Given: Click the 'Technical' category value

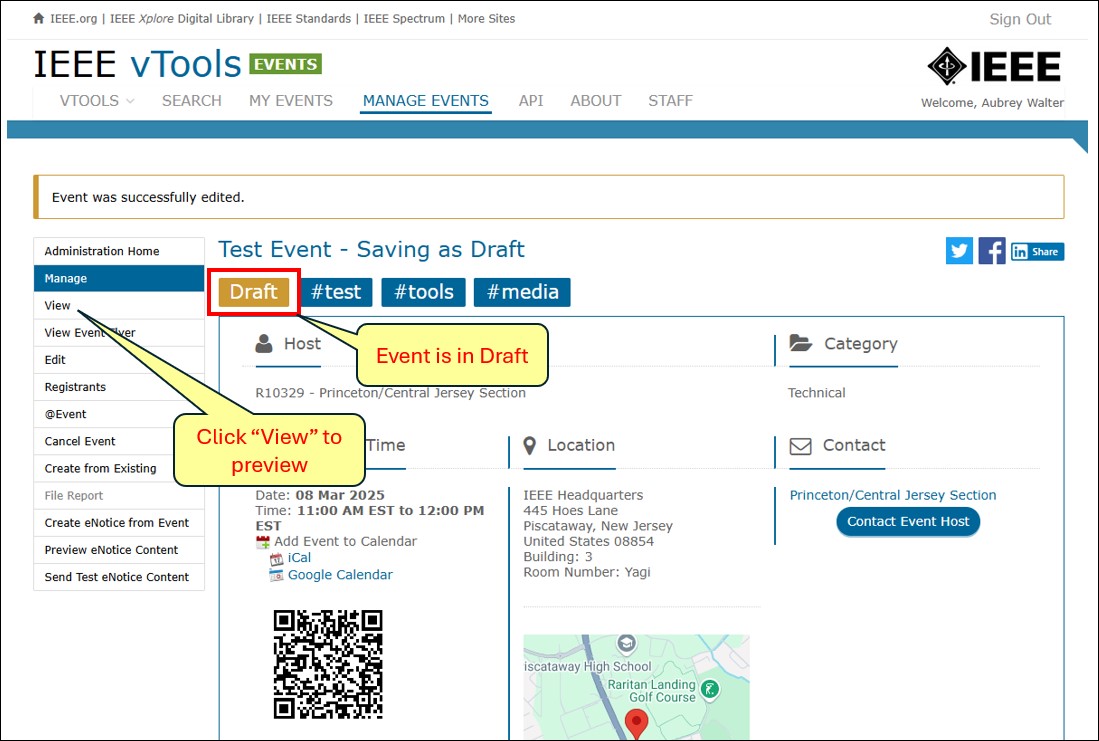Looking at the screenshot, I should click(x=817, y=393).
